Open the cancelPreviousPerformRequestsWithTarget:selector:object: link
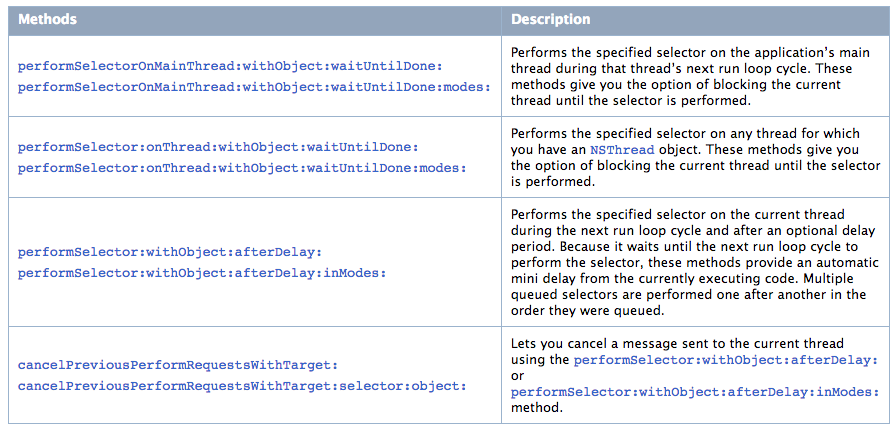Screen dimensions: 896x433 point(242,385)
